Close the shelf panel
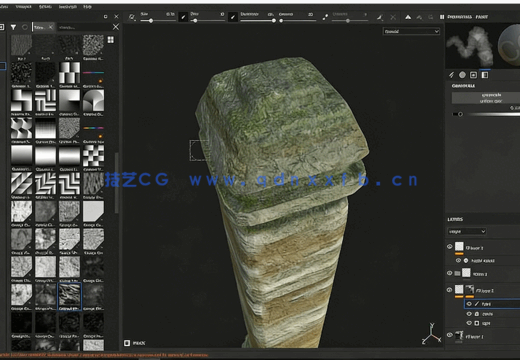 [116, 17]
